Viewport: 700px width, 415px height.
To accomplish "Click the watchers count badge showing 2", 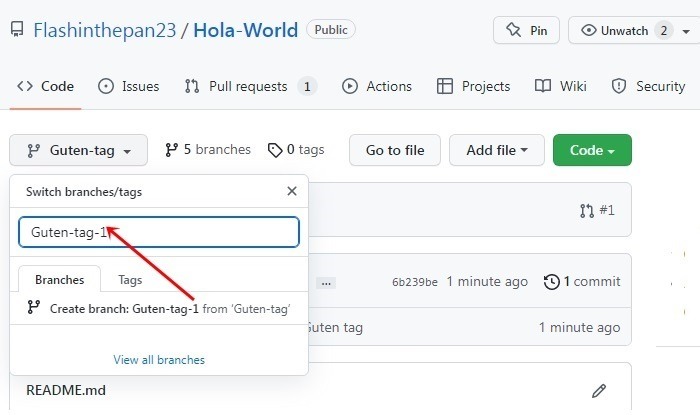I will [x=664, y=30].
